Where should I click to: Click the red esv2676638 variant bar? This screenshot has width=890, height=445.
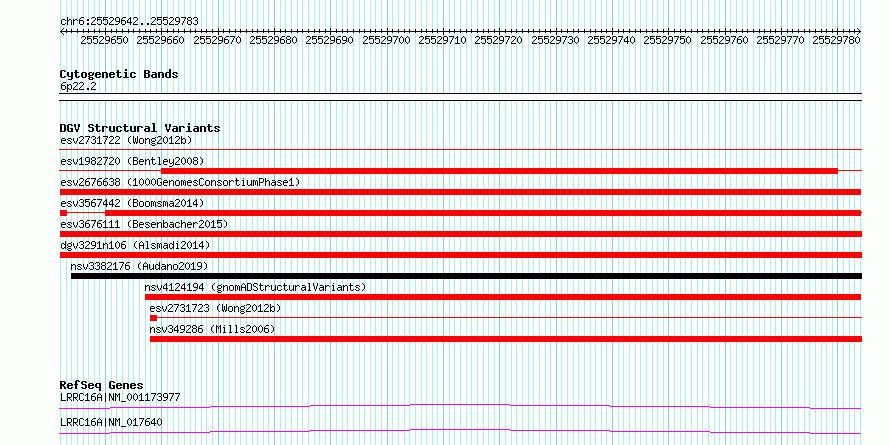coord(460,192)
